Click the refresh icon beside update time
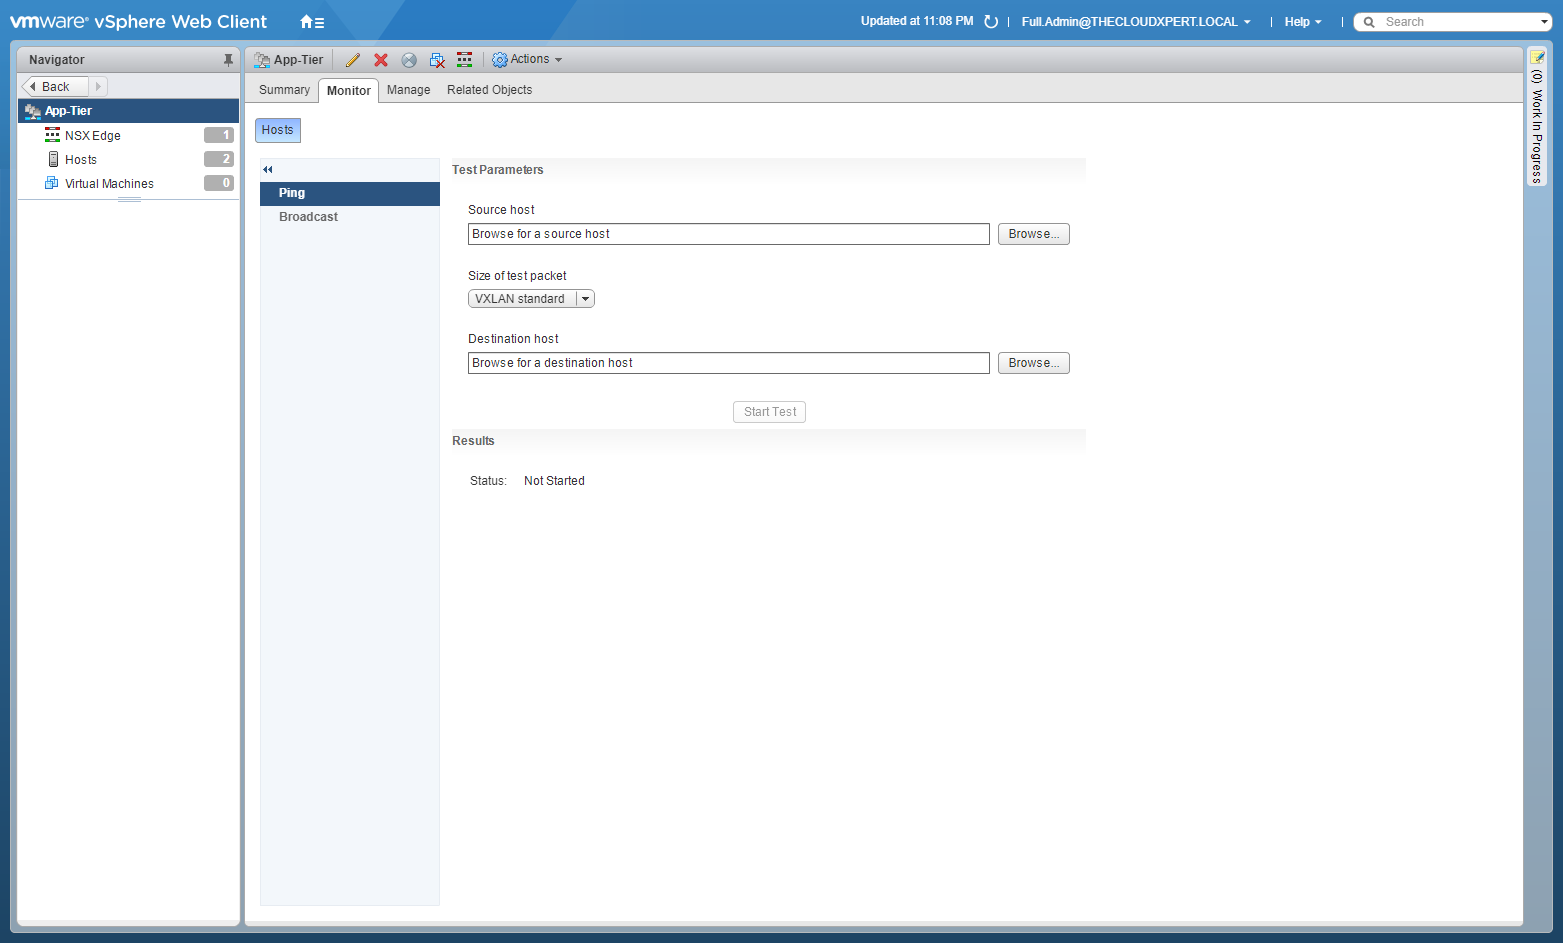The width and height of the screenshot is (1563, 943). click(x=991, y=22)
